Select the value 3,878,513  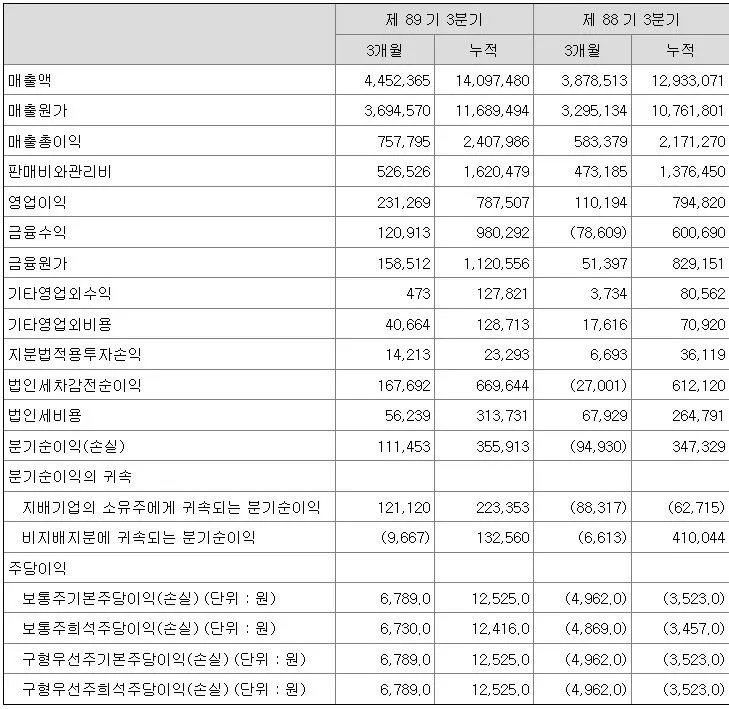[x=594, y=80]
